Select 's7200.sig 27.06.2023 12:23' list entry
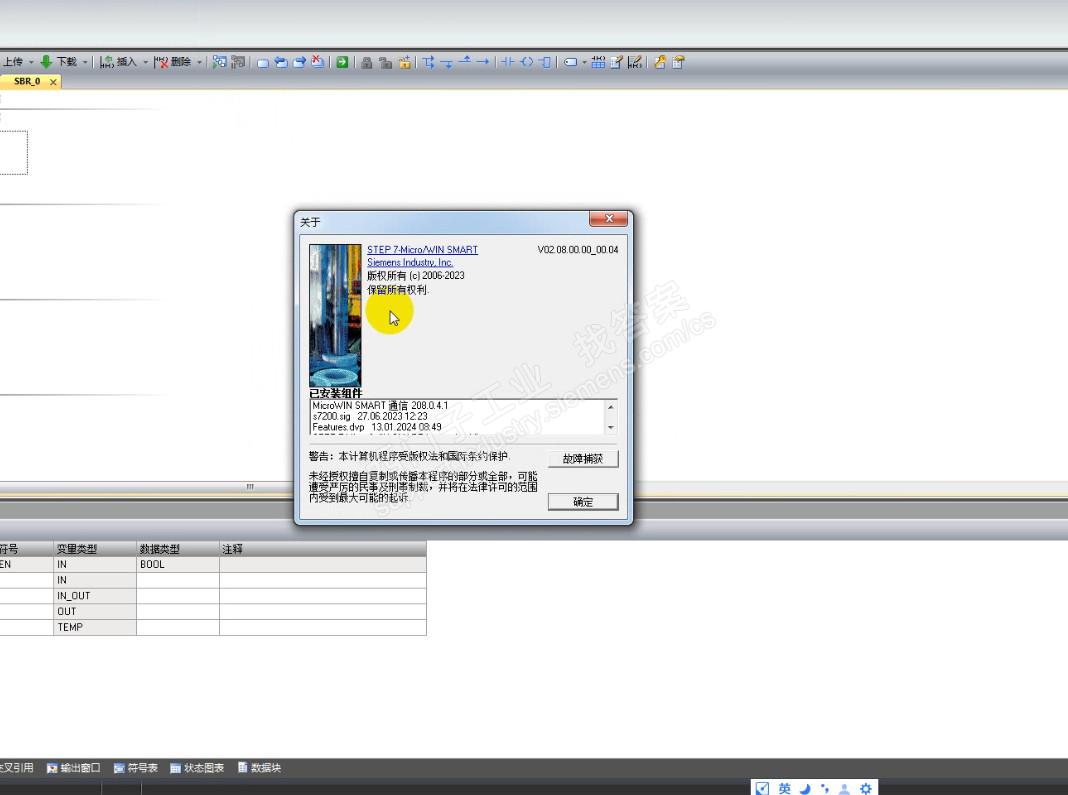The image size is (1068, 795). [x=370, y=416]
